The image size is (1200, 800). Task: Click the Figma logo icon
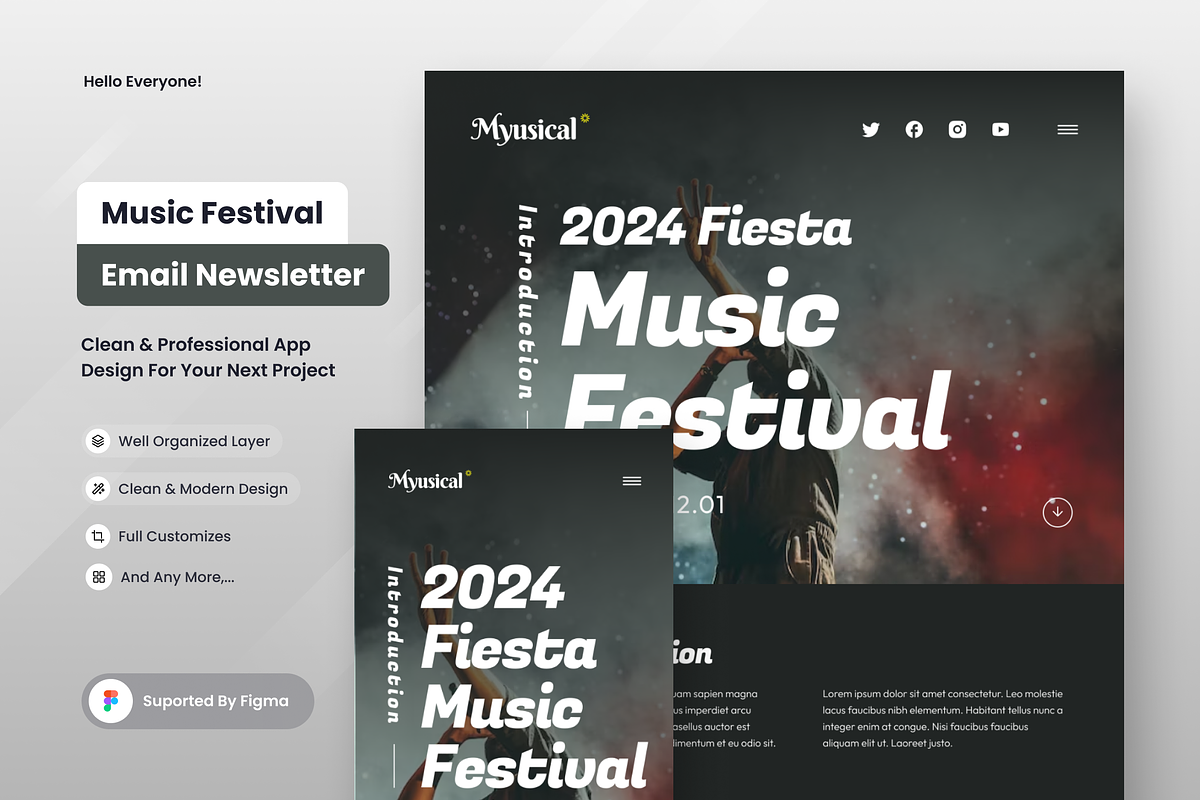(111, 701)
